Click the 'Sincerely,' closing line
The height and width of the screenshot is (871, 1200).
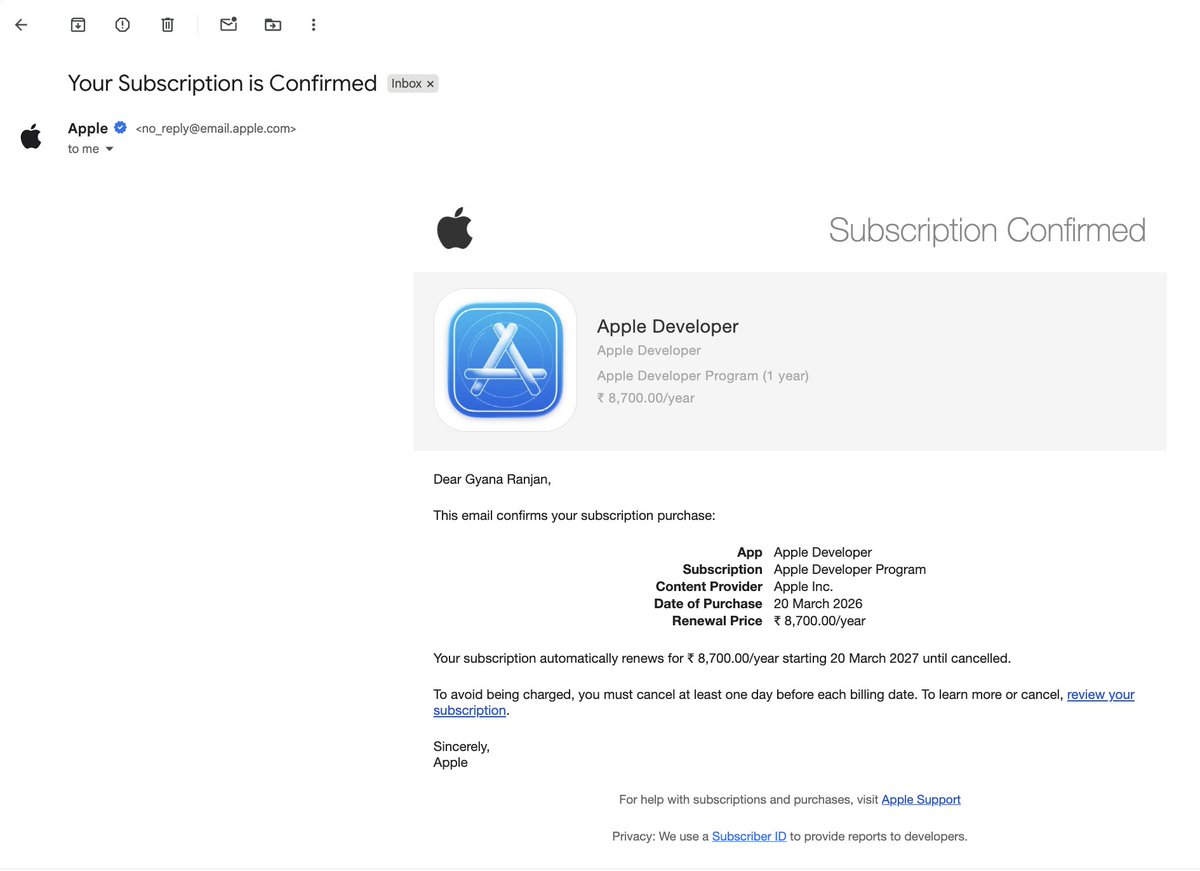pos(461,746)
